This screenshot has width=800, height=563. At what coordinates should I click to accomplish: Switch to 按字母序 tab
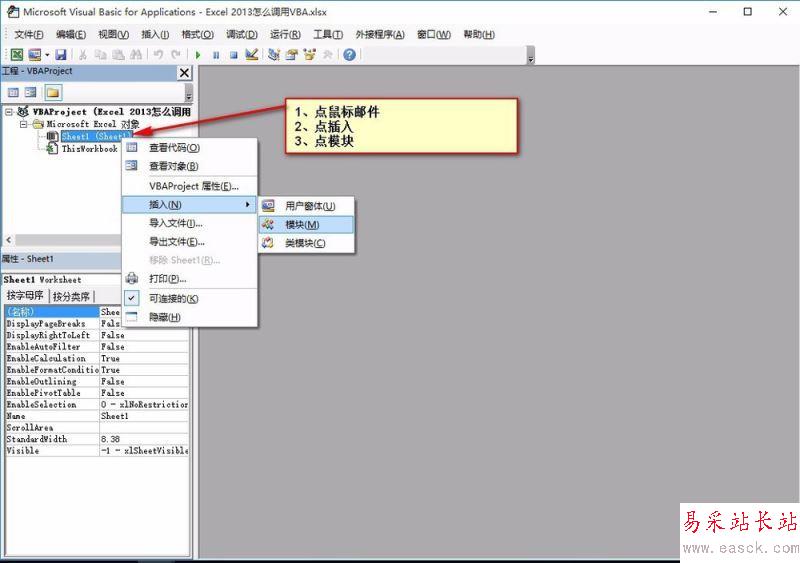coord(26,296)
